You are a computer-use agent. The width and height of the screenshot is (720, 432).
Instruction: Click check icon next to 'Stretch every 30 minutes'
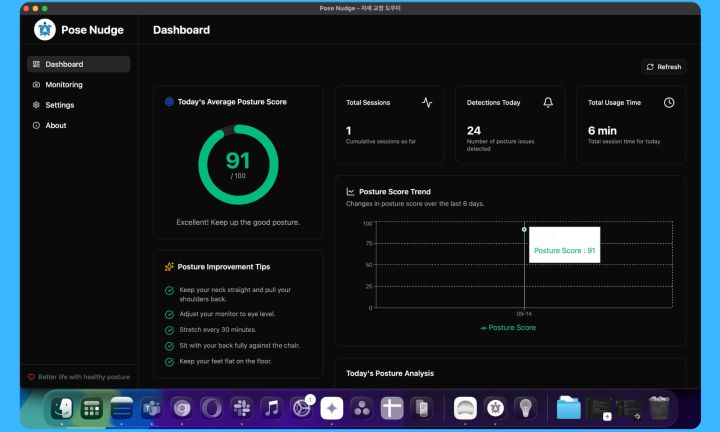(x=169, y=329)
